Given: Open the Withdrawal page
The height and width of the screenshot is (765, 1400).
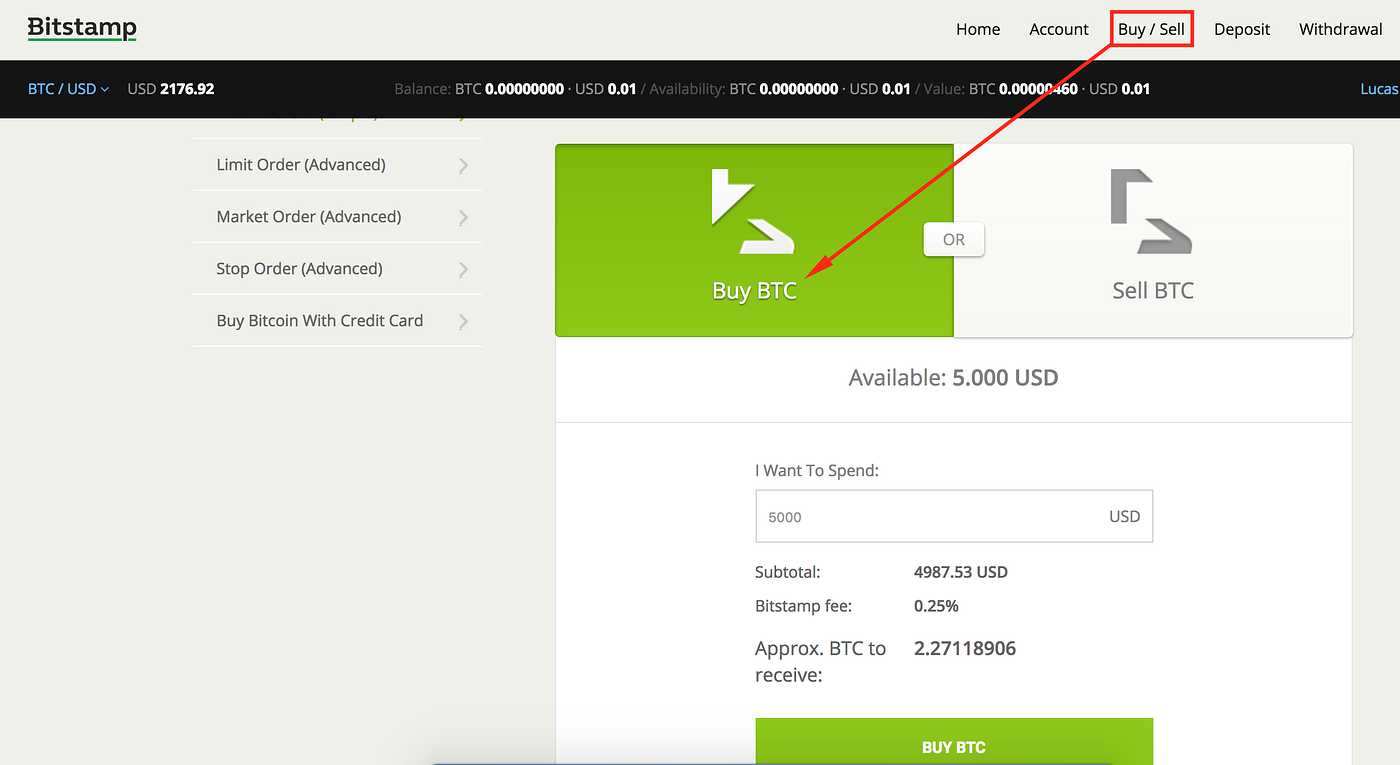Looking at the screenshot, I should tap(1341, 29).
